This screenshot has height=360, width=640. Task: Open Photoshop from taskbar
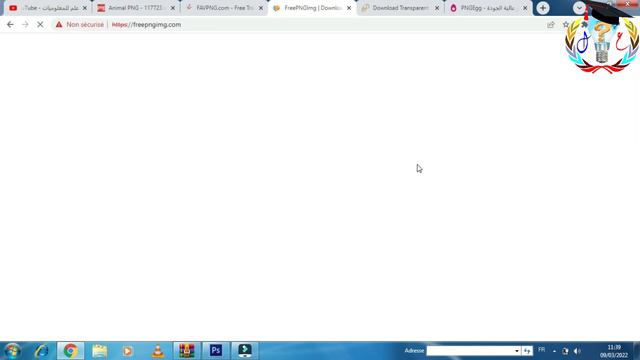(216, 351)
